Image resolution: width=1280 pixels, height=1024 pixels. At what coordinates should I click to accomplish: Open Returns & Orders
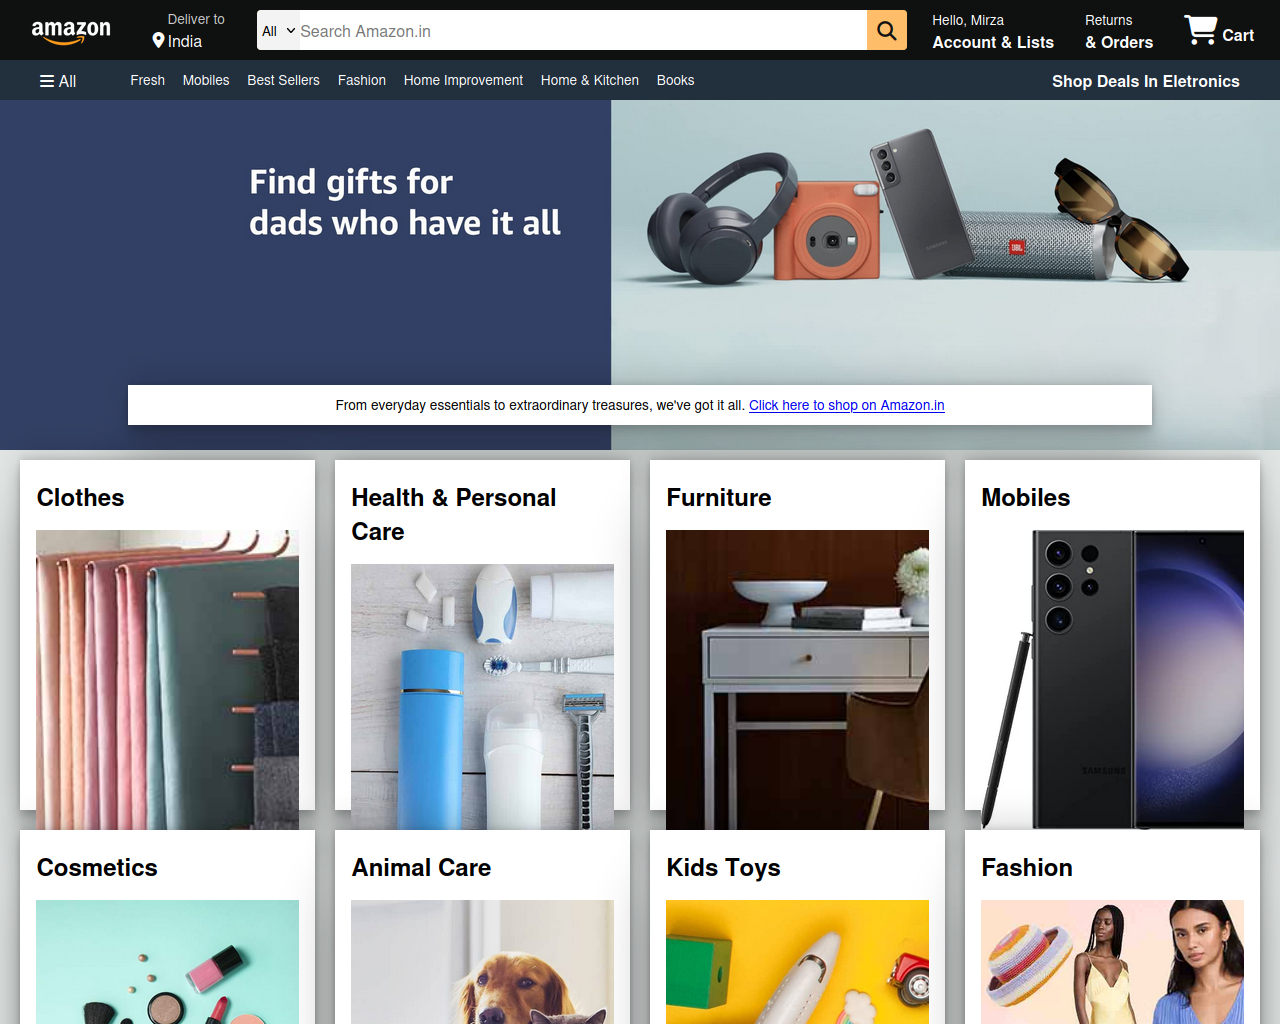pyautogui.click(x=1119, y=31)
